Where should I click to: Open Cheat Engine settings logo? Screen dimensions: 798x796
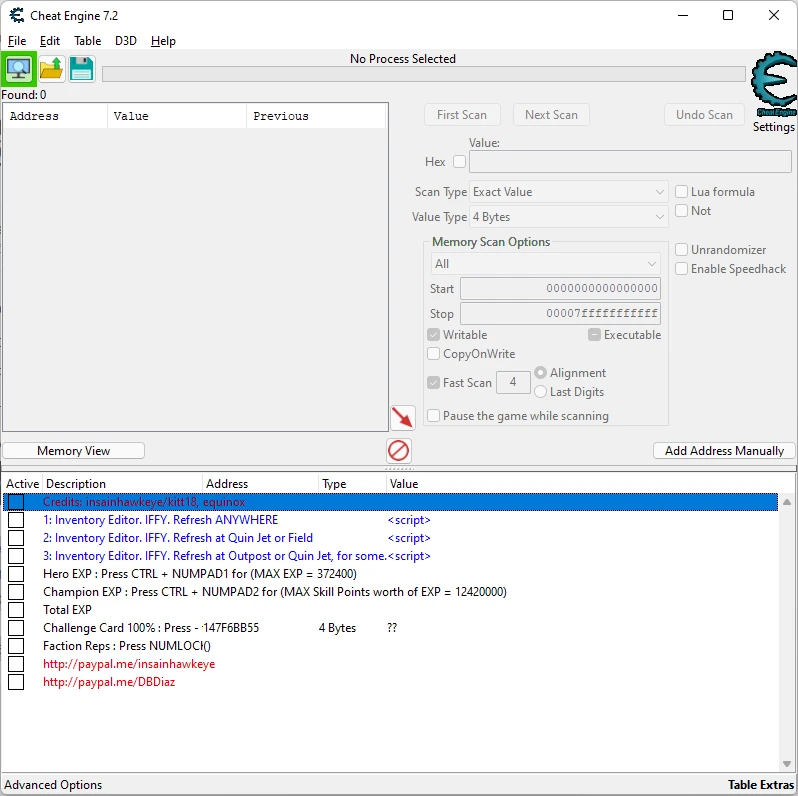(x=774, y=84)
